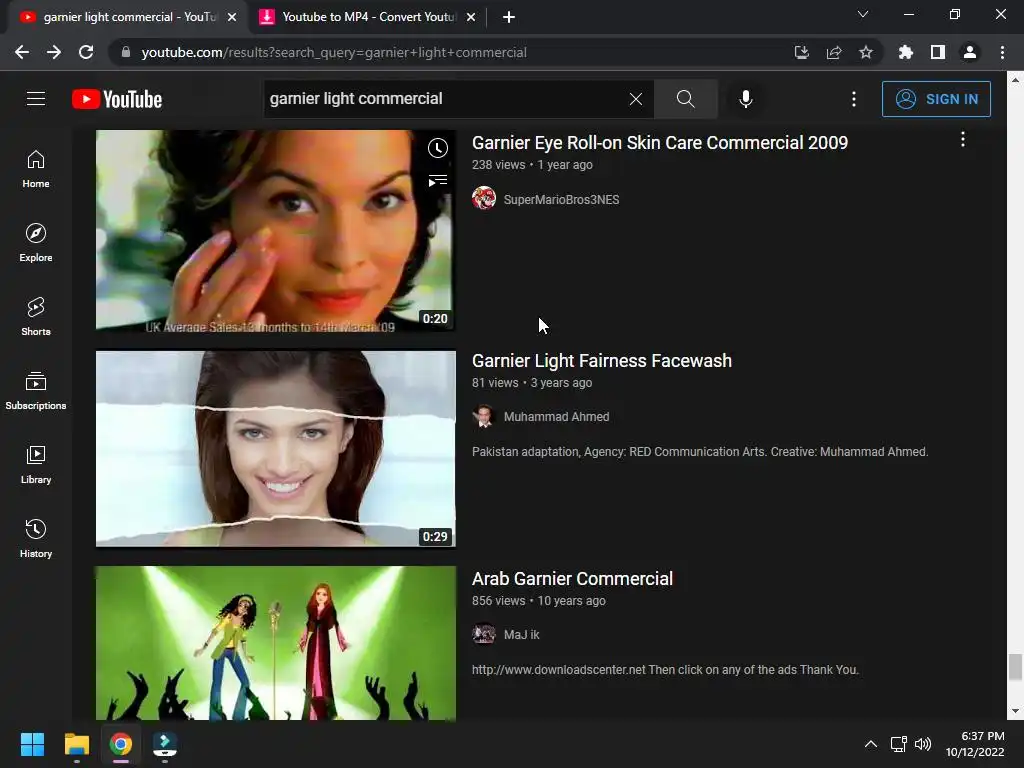Go forward in browser history
The height and width of the screenshot is (768, 1024).
(x=54, y=52)
